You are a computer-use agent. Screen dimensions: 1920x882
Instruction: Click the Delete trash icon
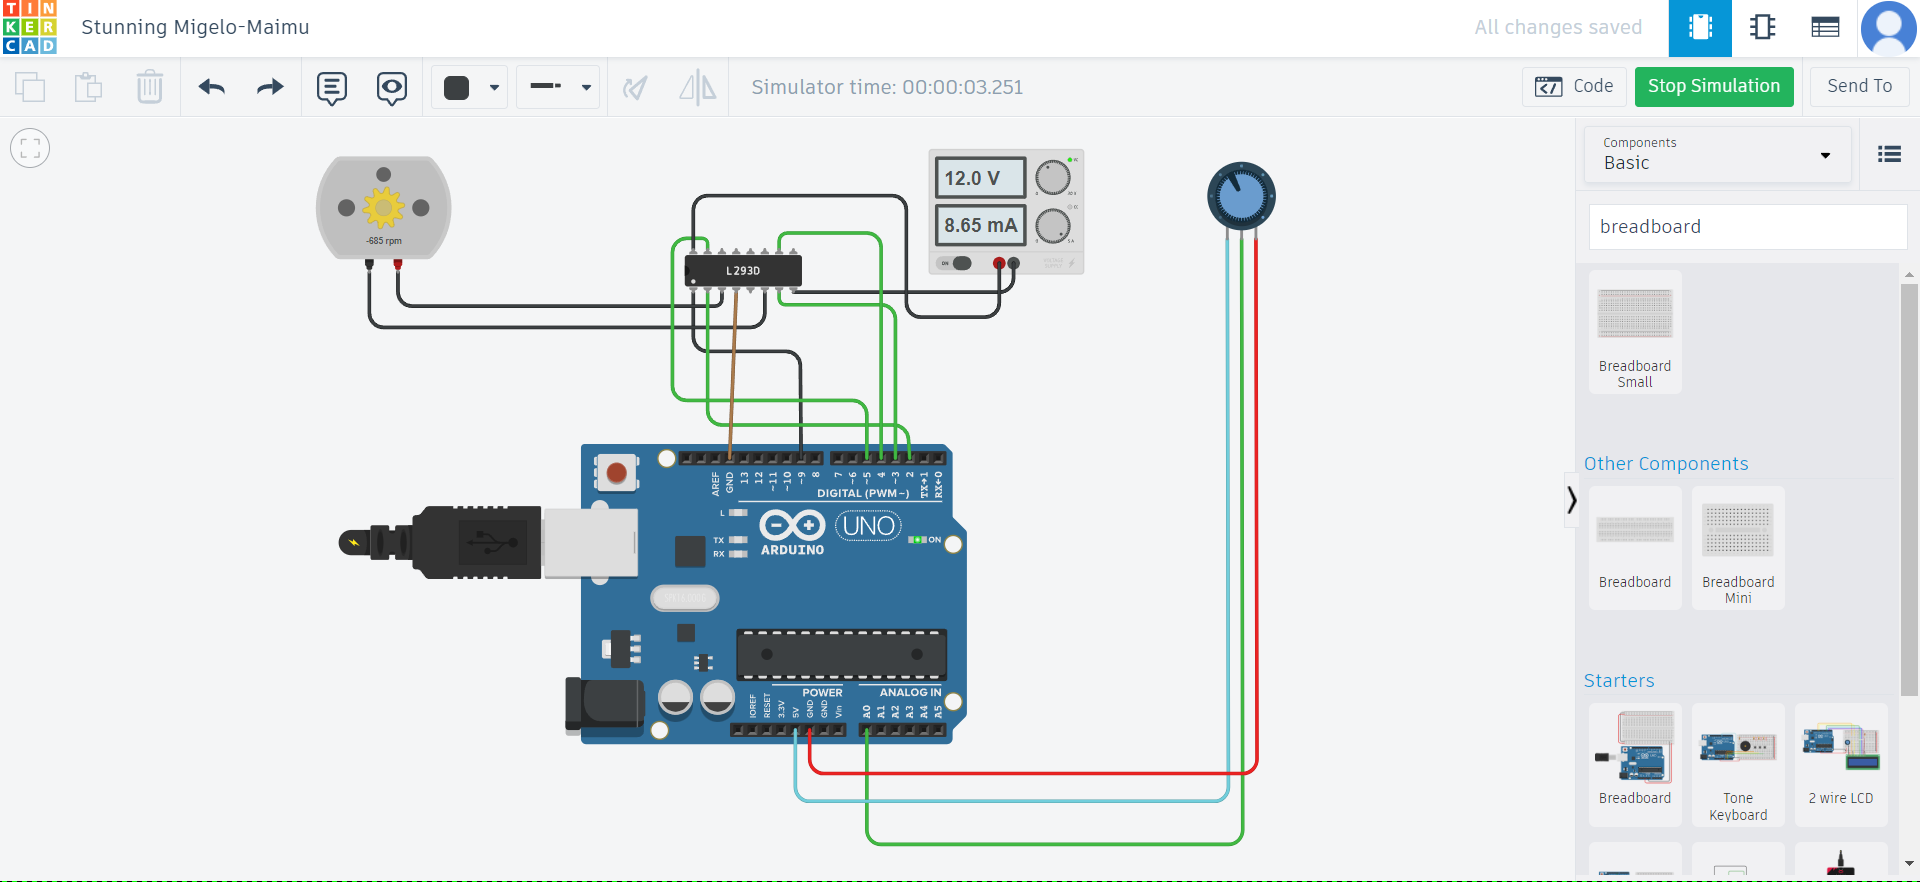pyautogui.click(x=150, y=87)
